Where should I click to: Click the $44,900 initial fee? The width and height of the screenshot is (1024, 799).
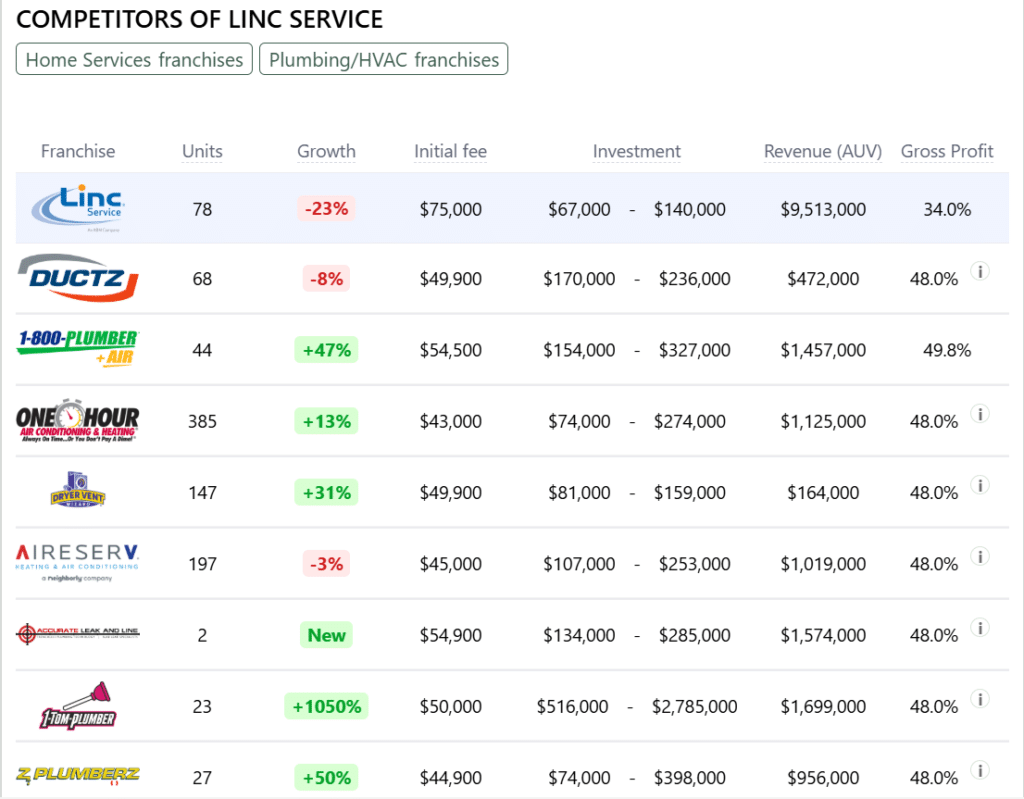[x=451, y=777]
